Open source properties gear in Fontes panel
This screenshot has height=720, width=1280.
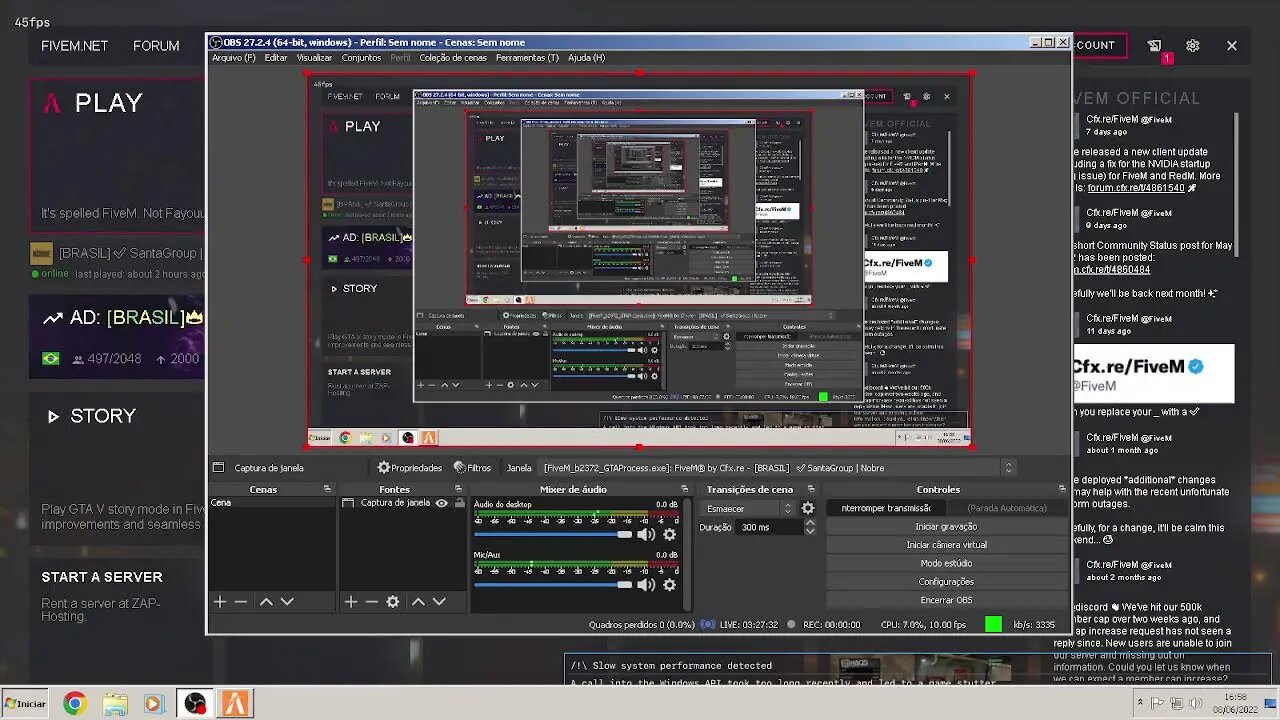point(393,601)
